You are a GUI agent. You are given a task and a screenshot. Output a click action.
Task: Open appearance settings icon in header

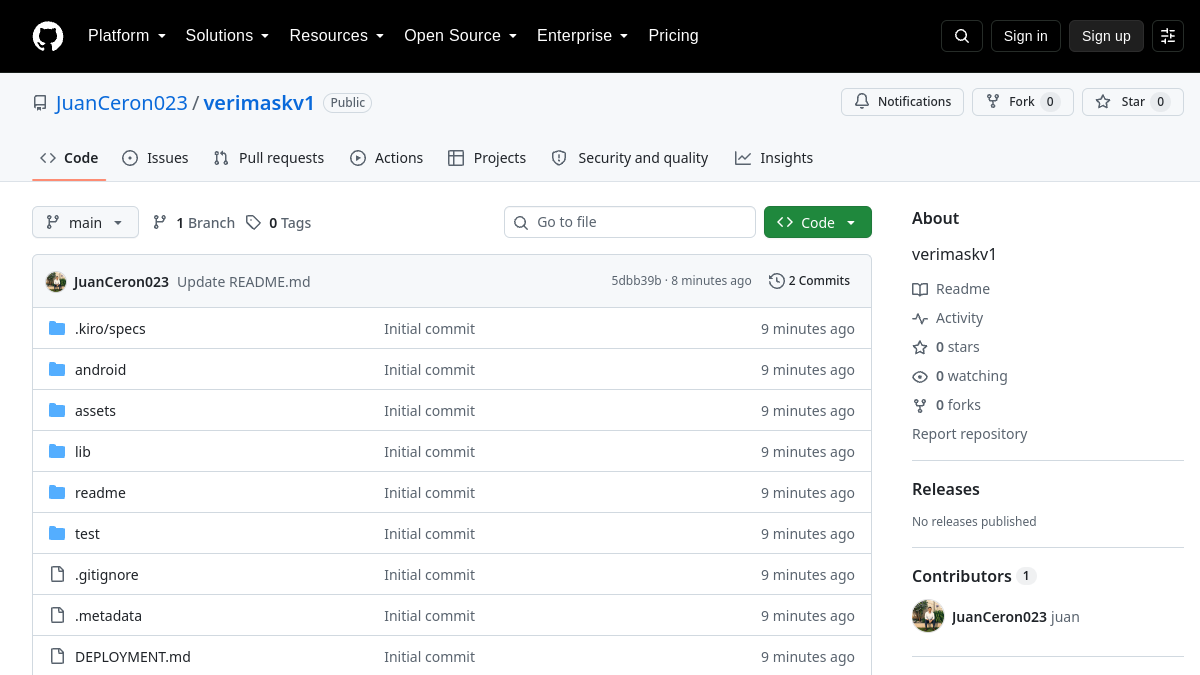click(1168, 36)
